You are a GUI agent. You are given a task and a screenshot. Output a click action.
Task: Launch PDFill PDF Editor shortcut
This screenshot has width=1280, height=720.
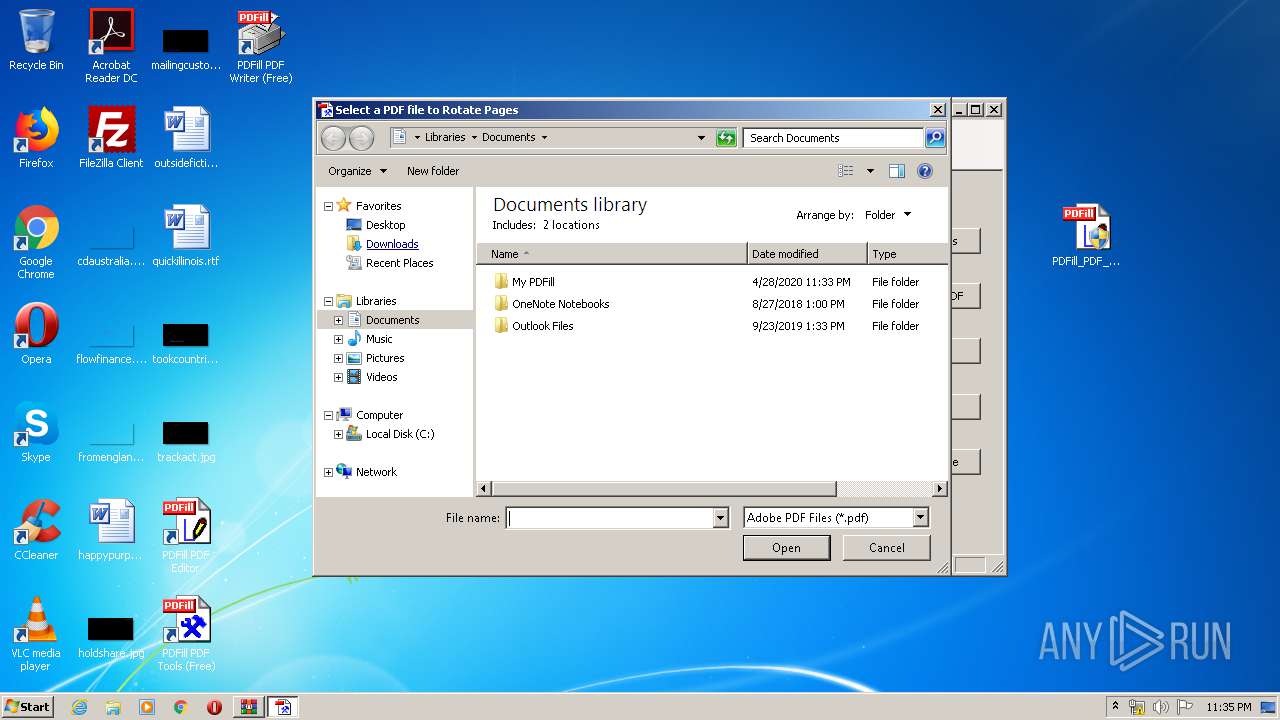(x=186, y=537)
